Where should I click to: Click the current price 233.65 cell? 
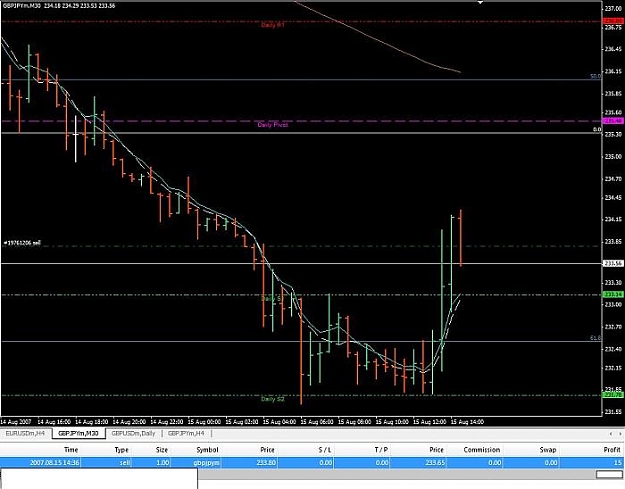pos(435,463)
